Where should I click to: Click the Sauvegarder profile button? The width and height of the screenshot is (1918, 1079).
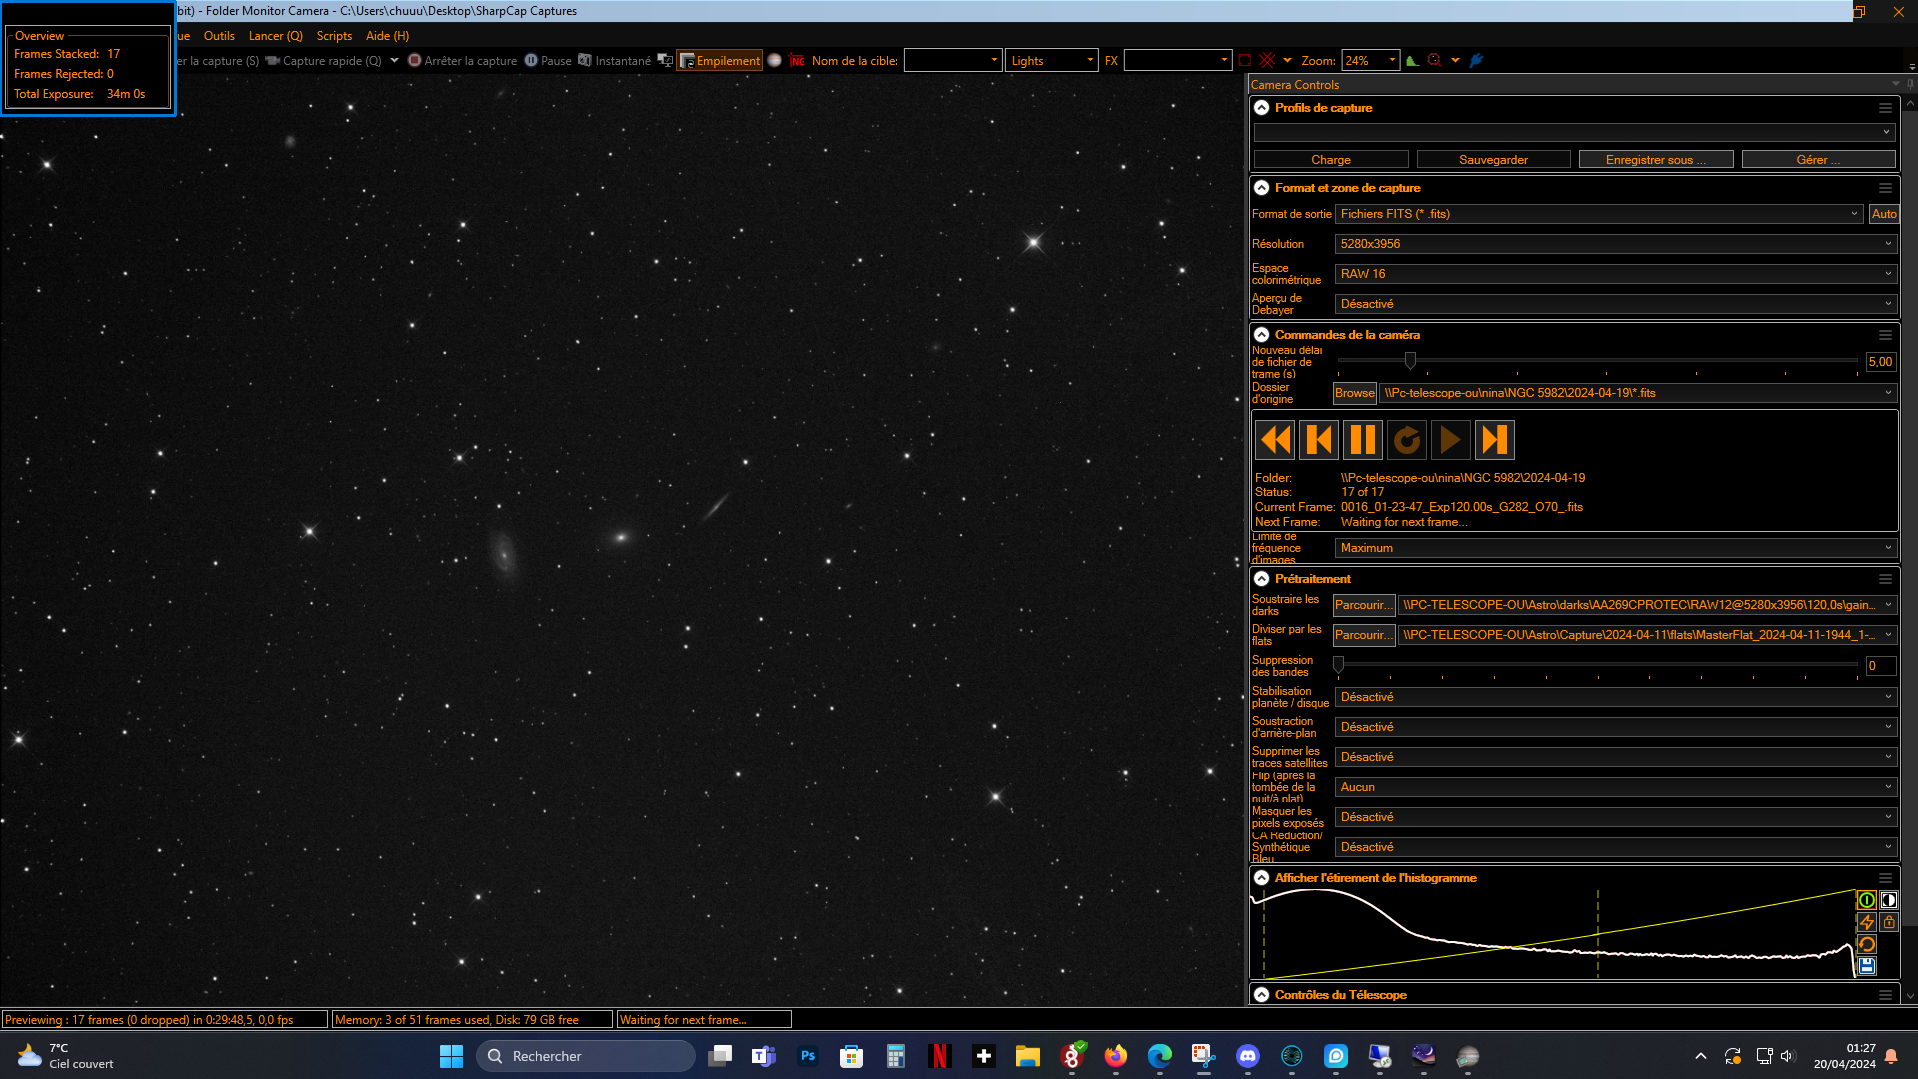tap(1493, 160)
